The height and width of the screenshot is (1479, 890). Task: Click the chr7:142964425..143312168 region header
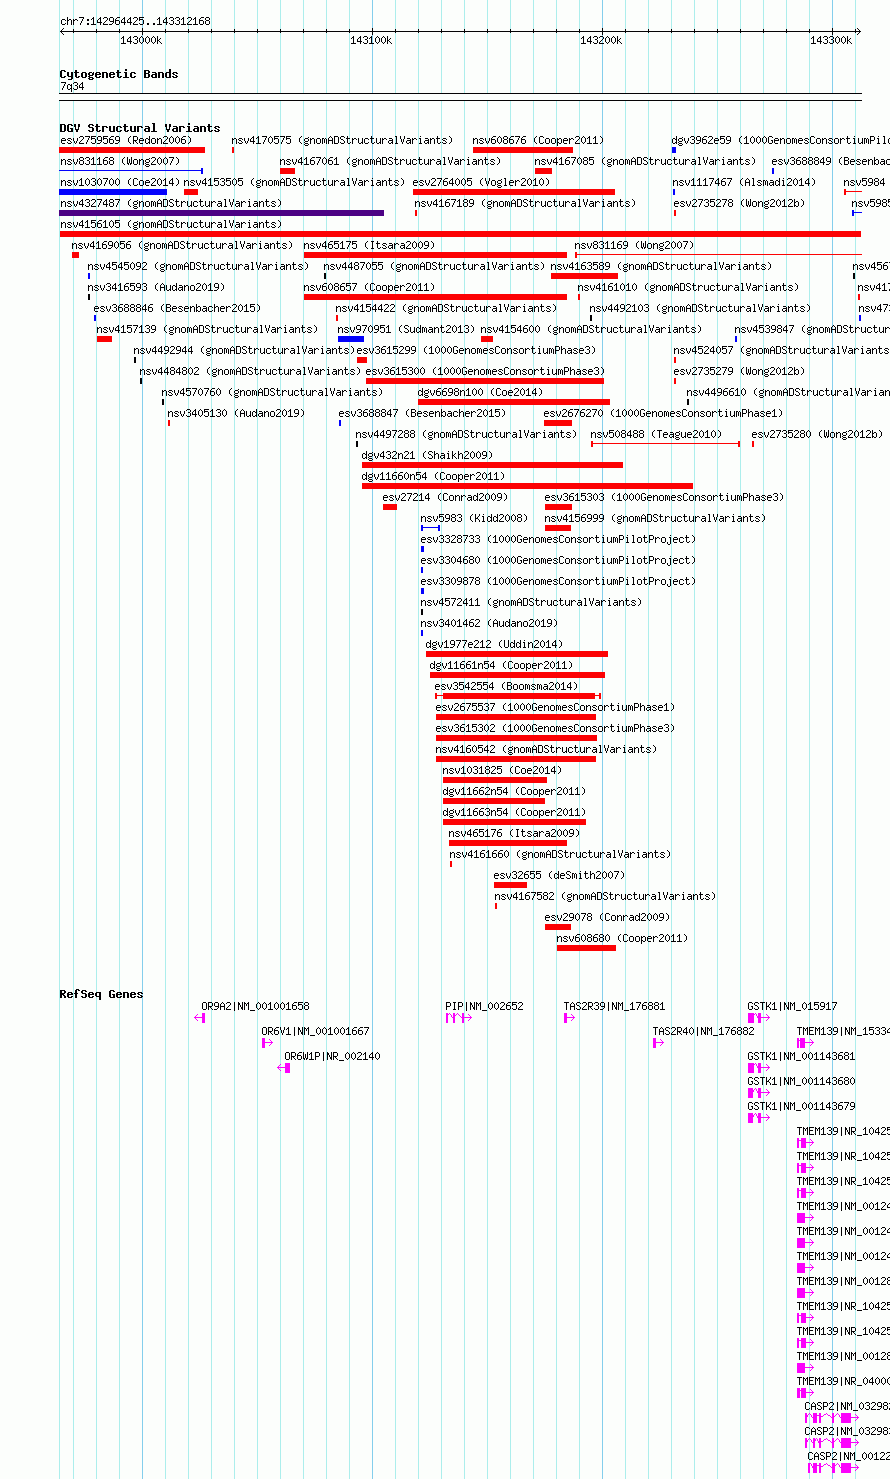tap(135, 21)
